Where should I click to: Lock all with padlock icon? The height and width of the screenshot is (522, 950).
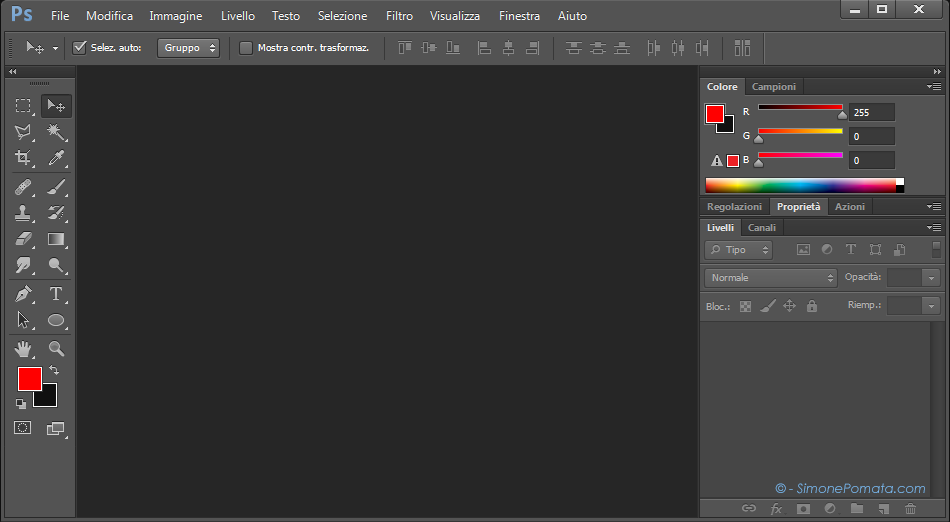(x=812, y=306)
